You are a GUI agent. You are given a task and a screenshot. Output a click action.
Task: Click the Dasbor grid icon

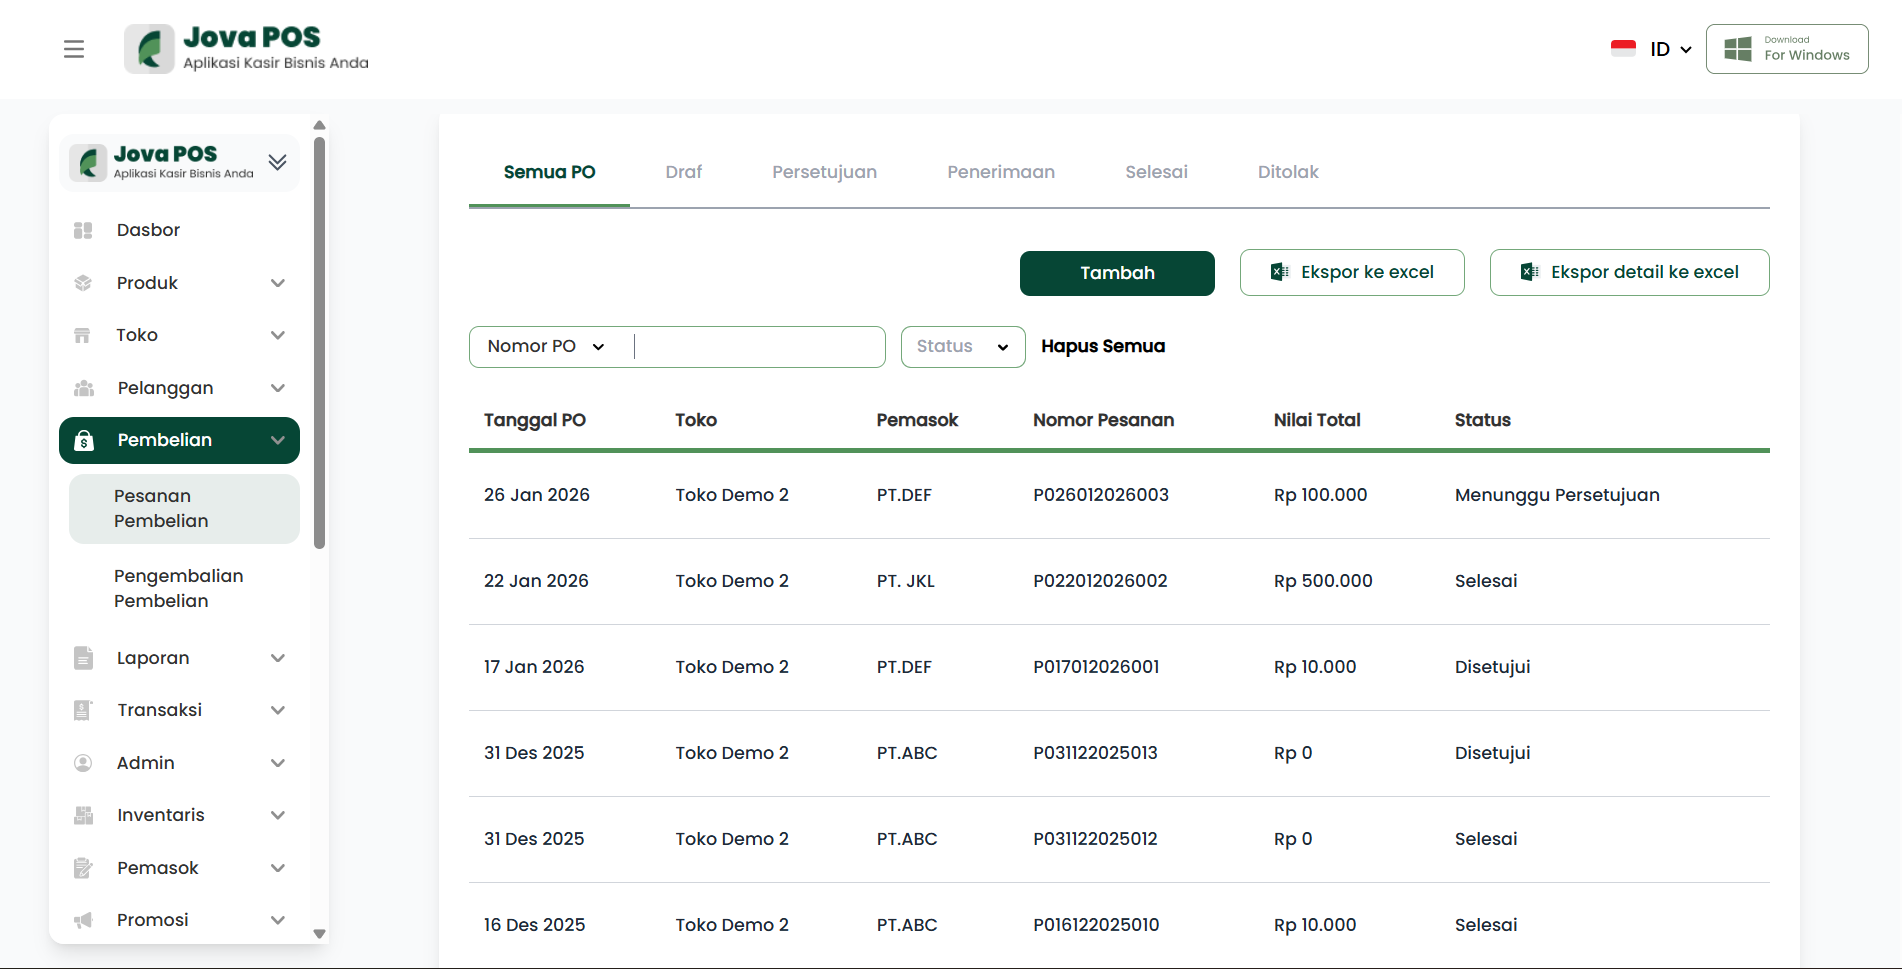[x=83, y=230]
